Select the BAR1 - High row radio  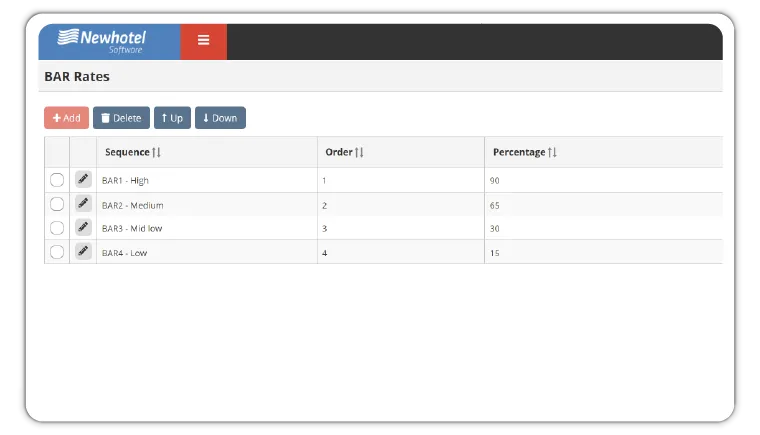click(57, 180)
